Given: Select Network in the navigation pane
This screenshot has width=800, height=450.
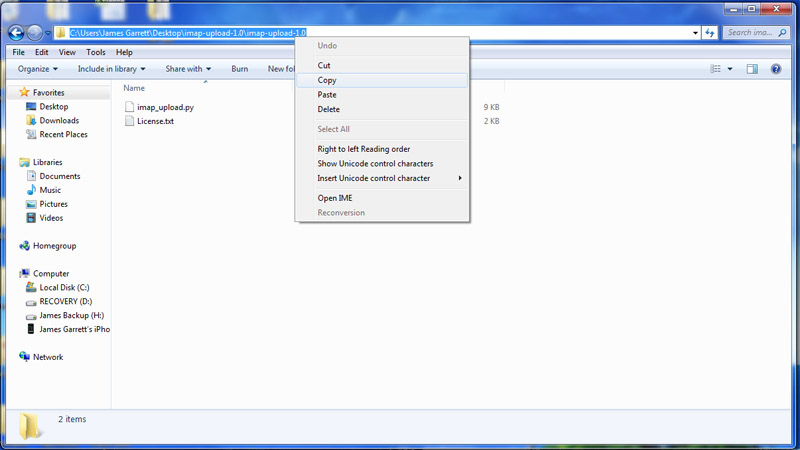Looking at the screenshot, I should (x=48, y=357).
